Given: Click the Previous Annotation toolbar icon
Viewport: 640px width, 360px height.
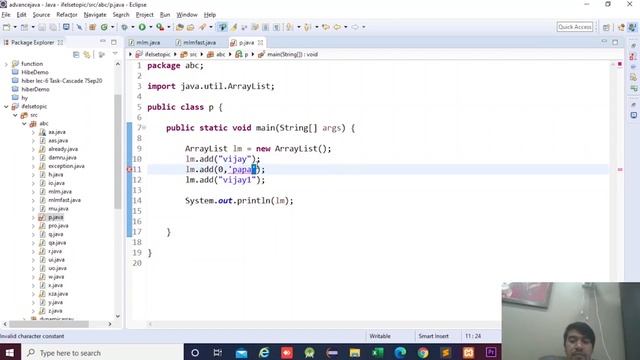Looking at the screenshot, I should [307, 27].
